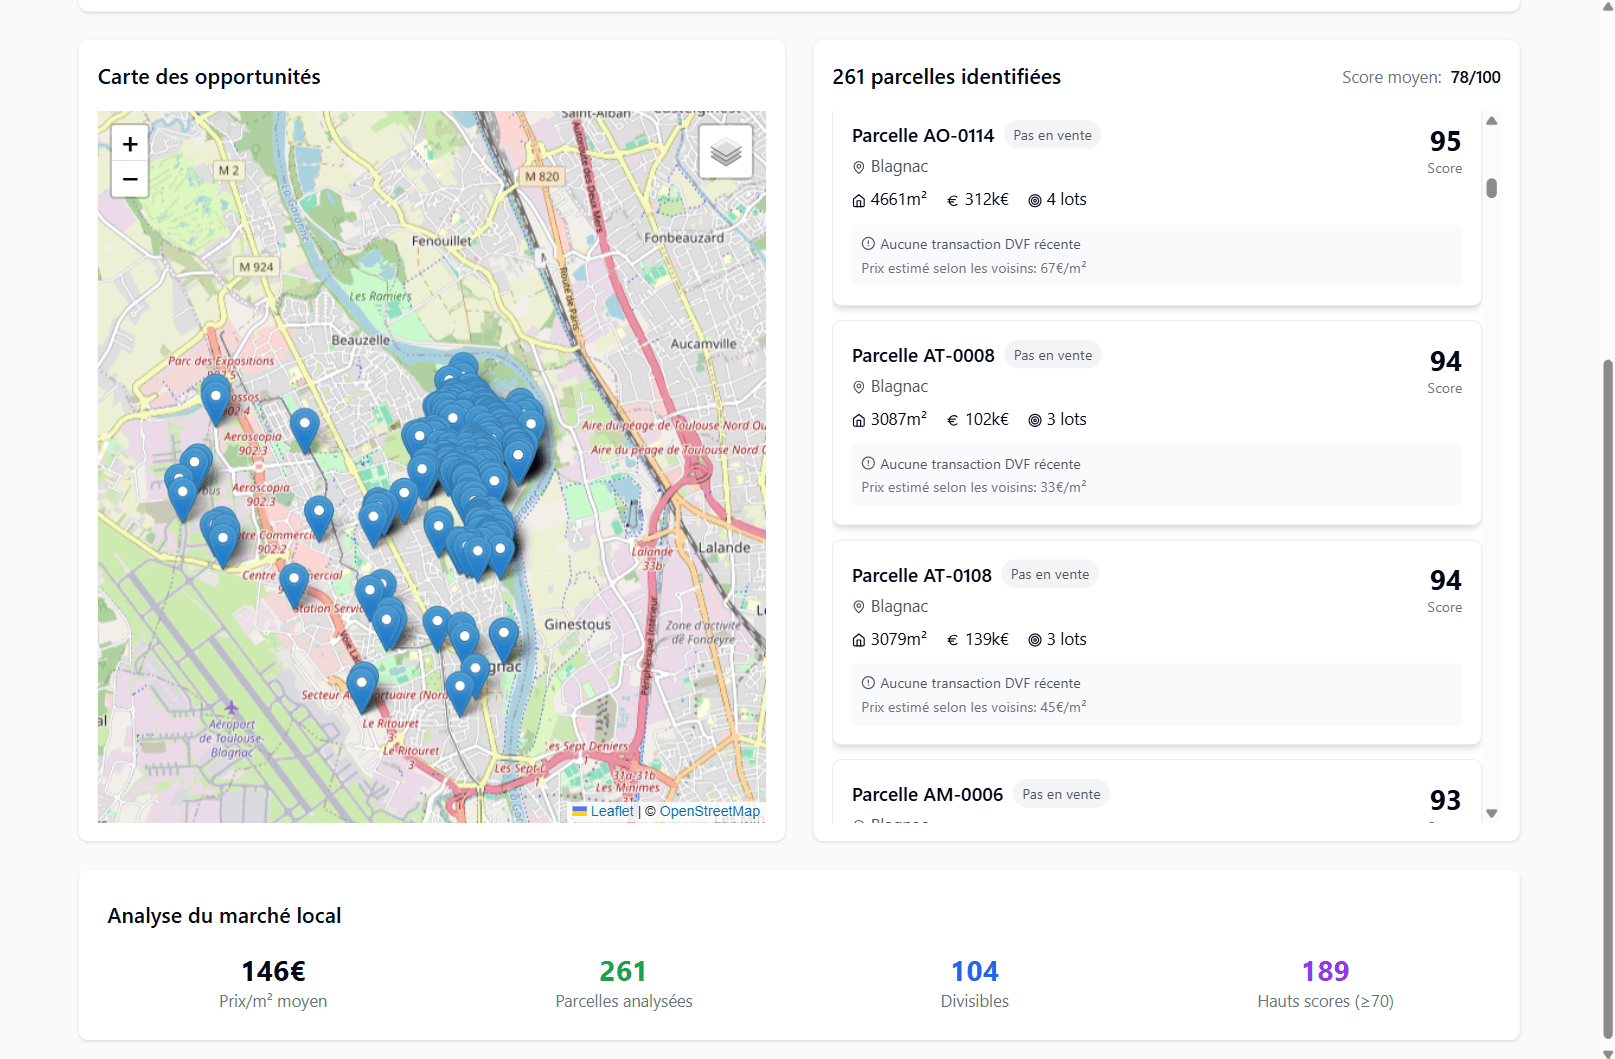Click the euro icon in Parcelle AO-0114 card
This screenshot has width=1615, height=1059.
(x=952, y=200)
